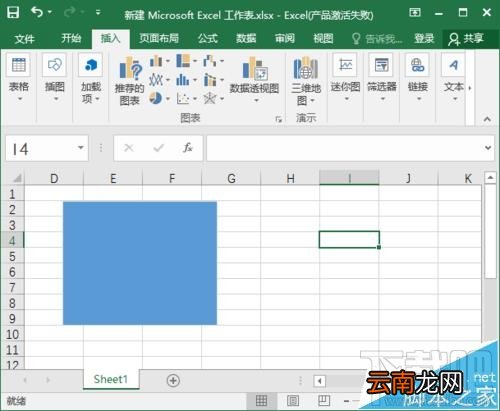Select the Sheet1 tab
This screenshot has height=411, width=500.
(111, 379)
